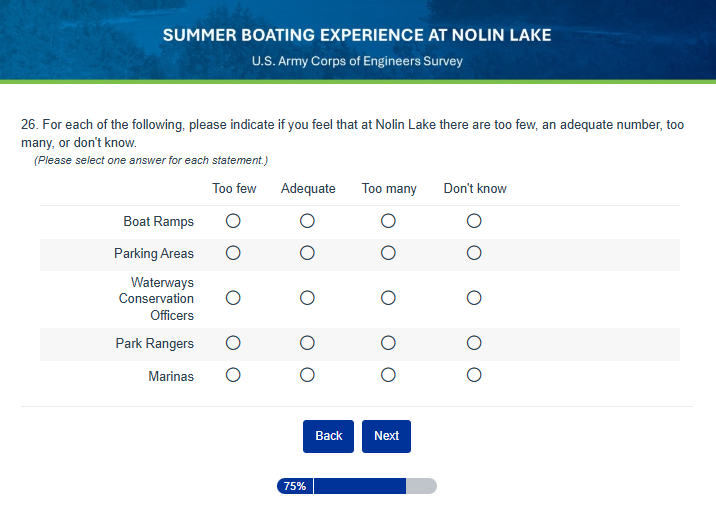Mark Waterways Conservation Officers as 'Adequate'
The height and width of the screenshot is (526, 716).
[307, 298]
